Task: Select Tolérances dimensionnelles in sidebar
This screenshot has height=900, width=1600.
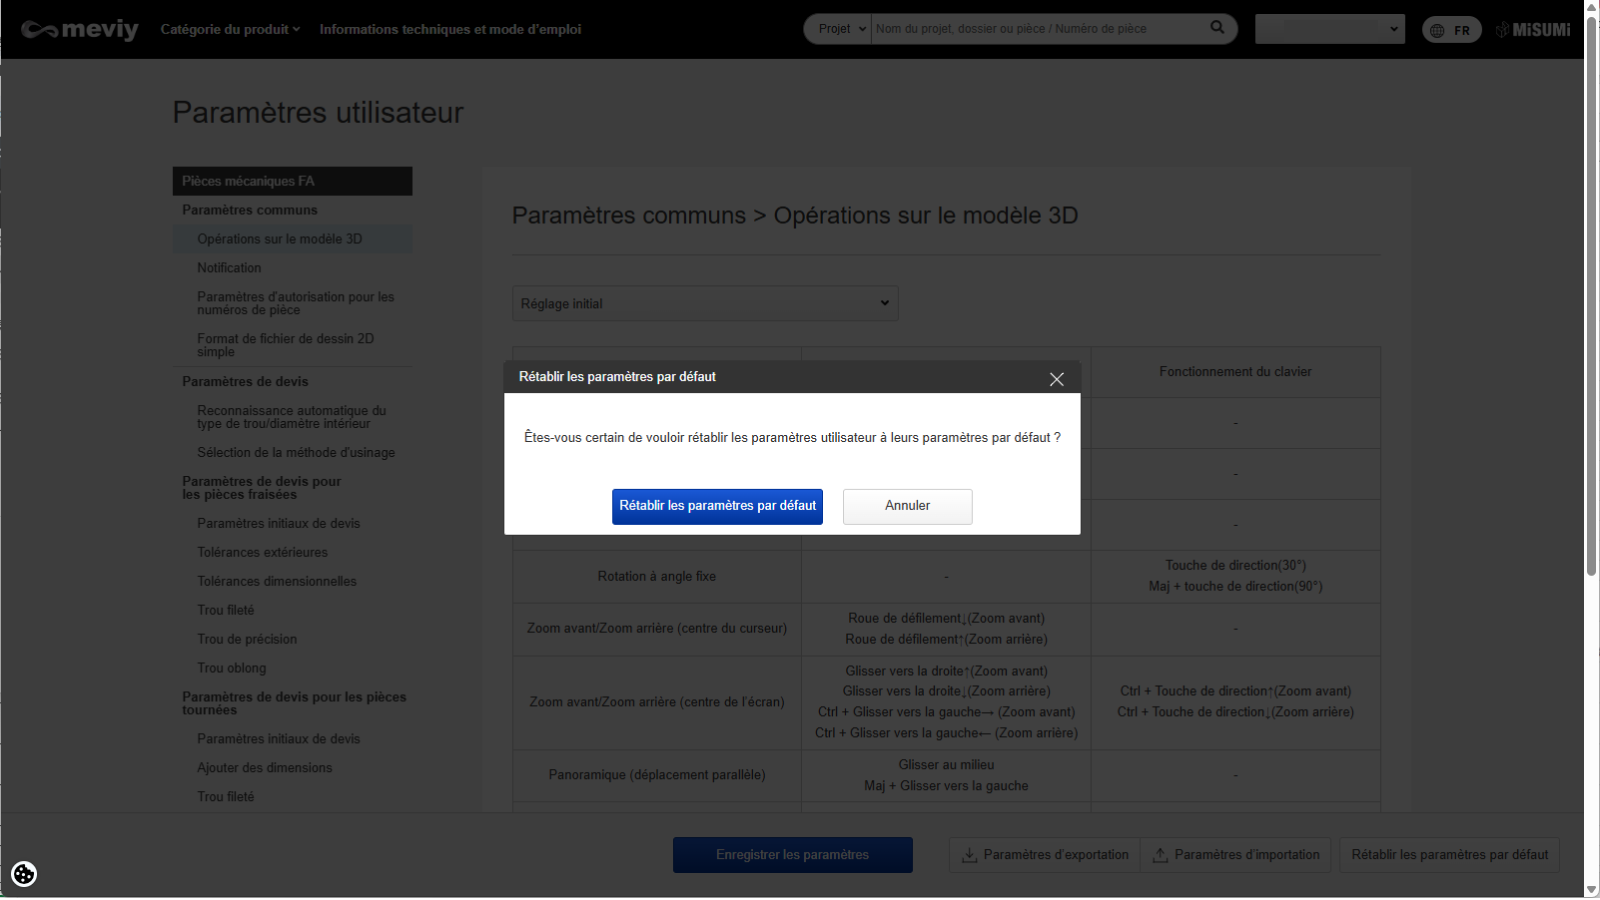Action: pyautogui.click(x=277, y=581)
